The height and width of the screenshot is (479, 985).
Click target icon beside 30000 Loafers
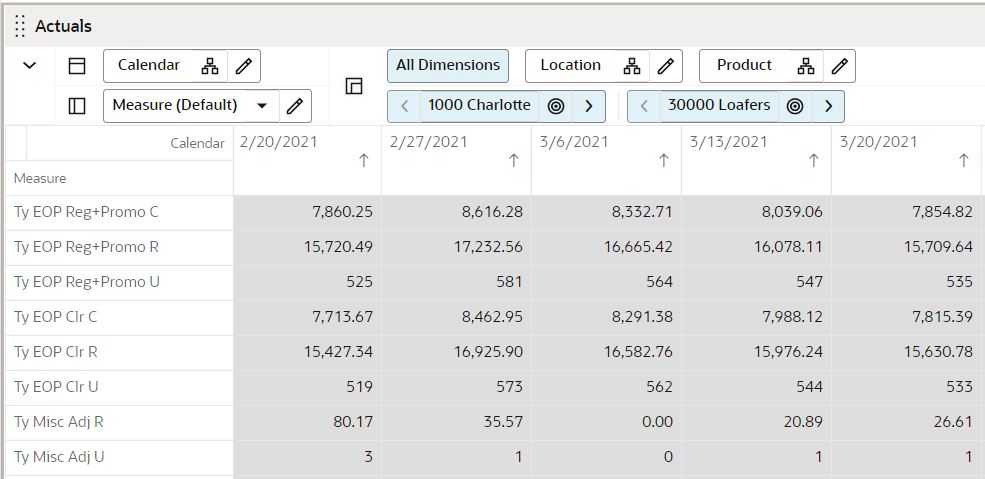795,106
